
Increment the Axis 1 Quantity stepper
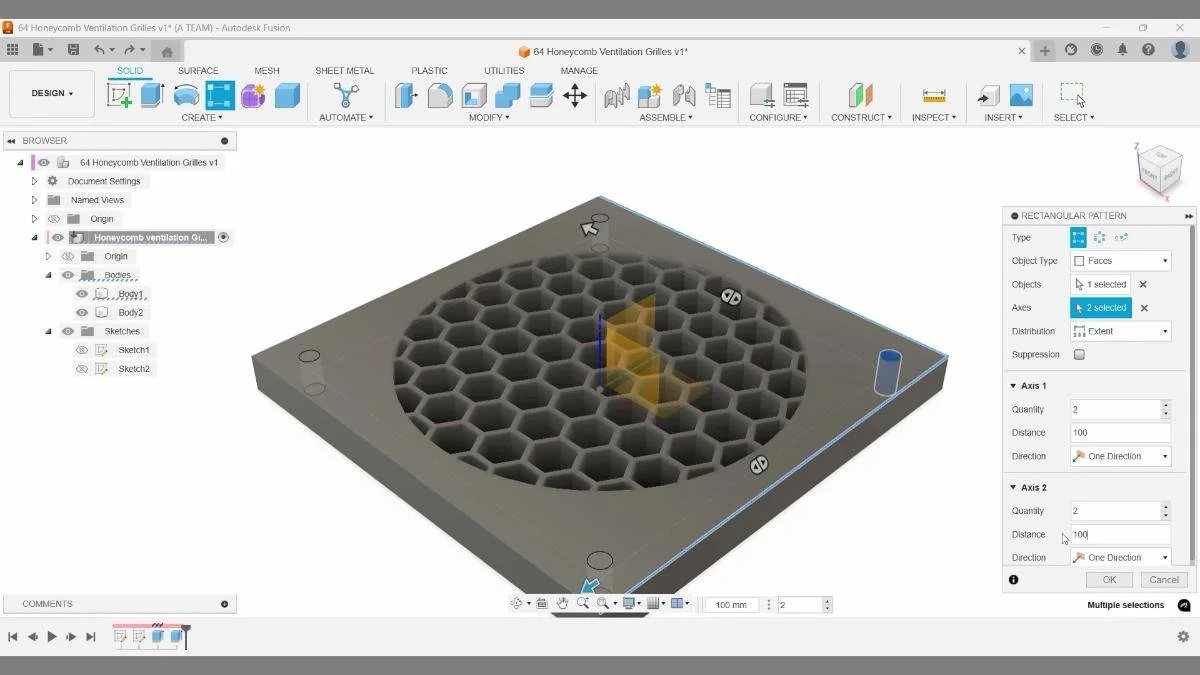tap(1166, 405)
